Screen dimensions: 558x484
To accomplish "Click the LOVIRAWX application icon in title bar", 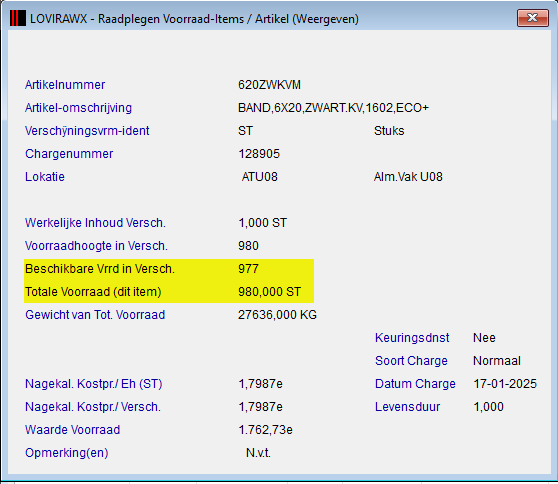I will click(18, 18).
